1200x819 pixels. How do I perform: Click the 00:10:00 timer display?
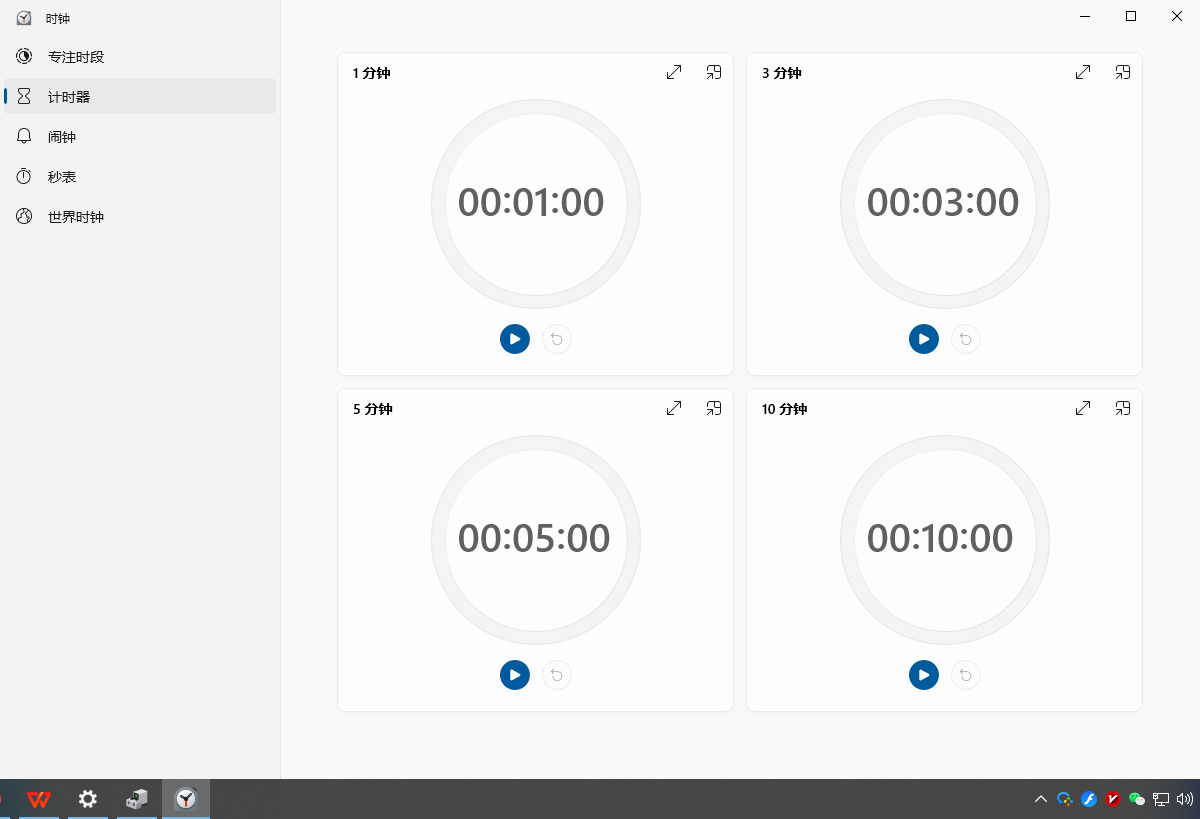coord(940,539)
